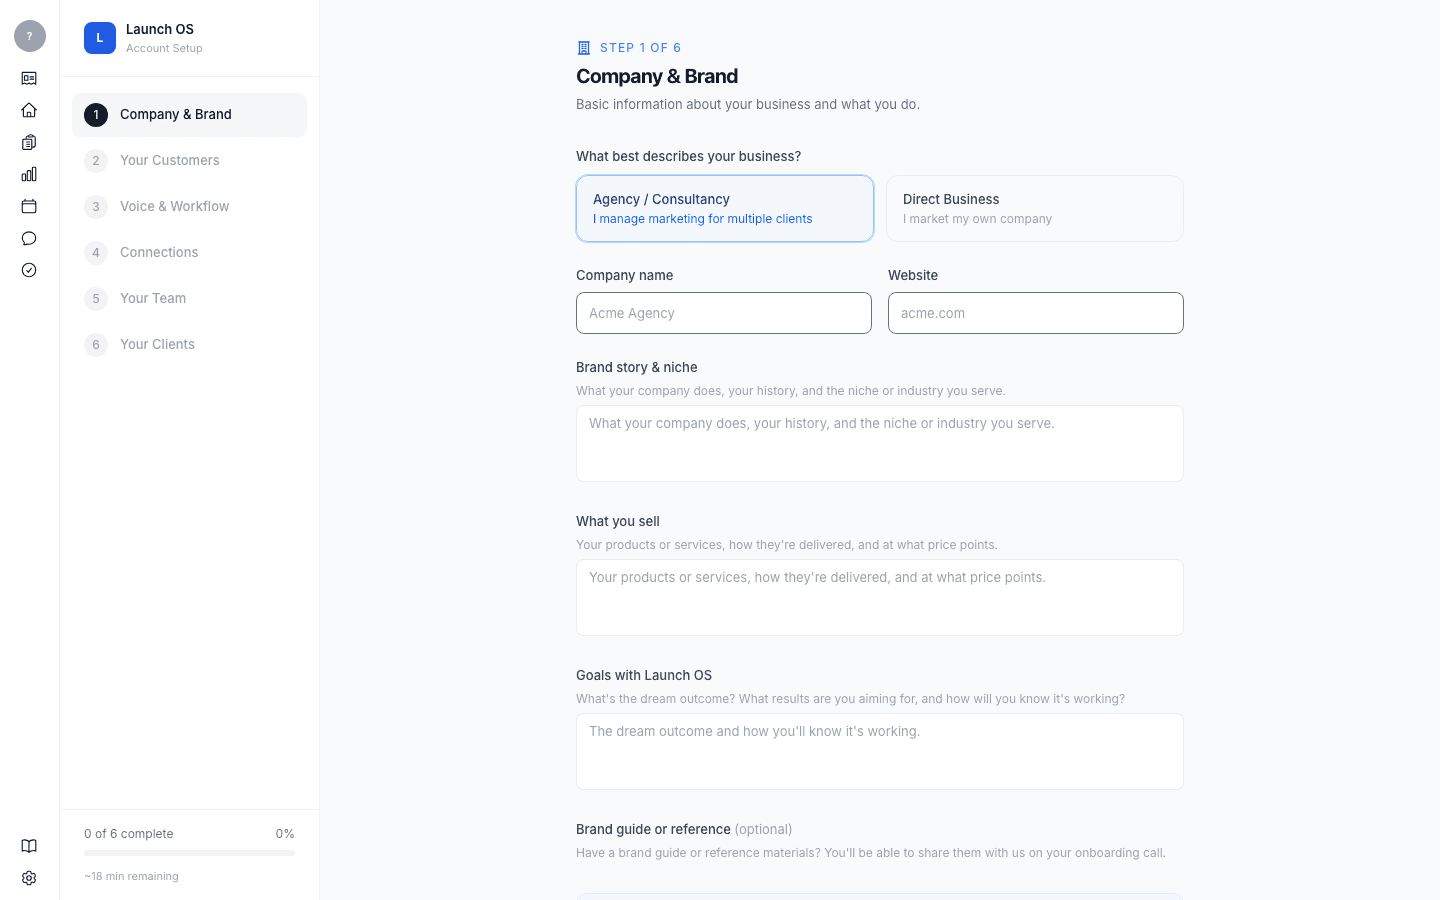Go to the Your Team step
1440x900 pixels.
[x=189, y=299]
